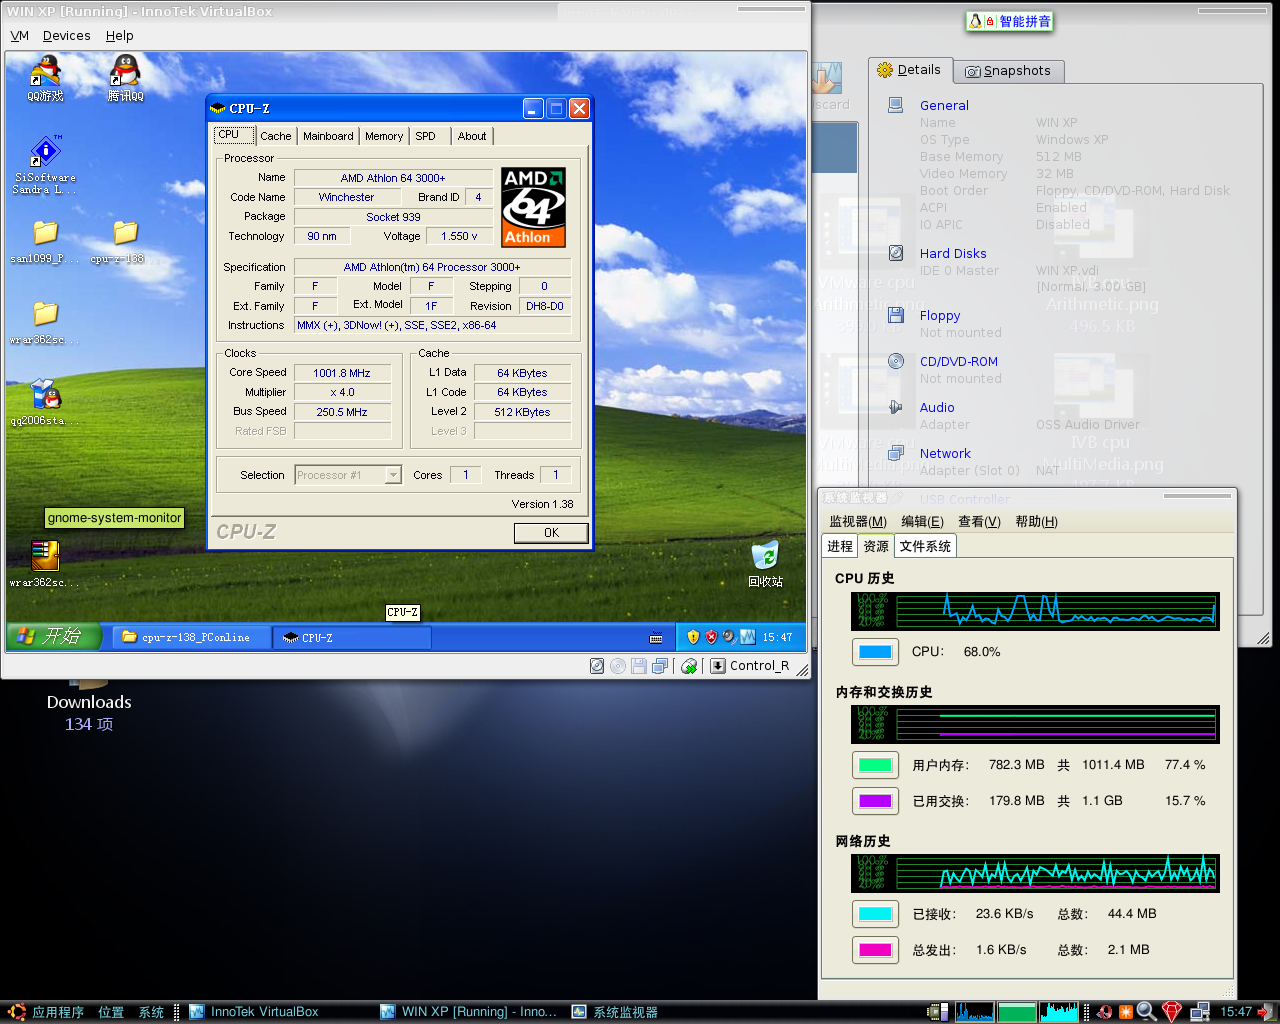The width and height of the screenshot is (1280, 1024).
Task: Switch to the Memory tab in CPU-Z
Action: 384,136
